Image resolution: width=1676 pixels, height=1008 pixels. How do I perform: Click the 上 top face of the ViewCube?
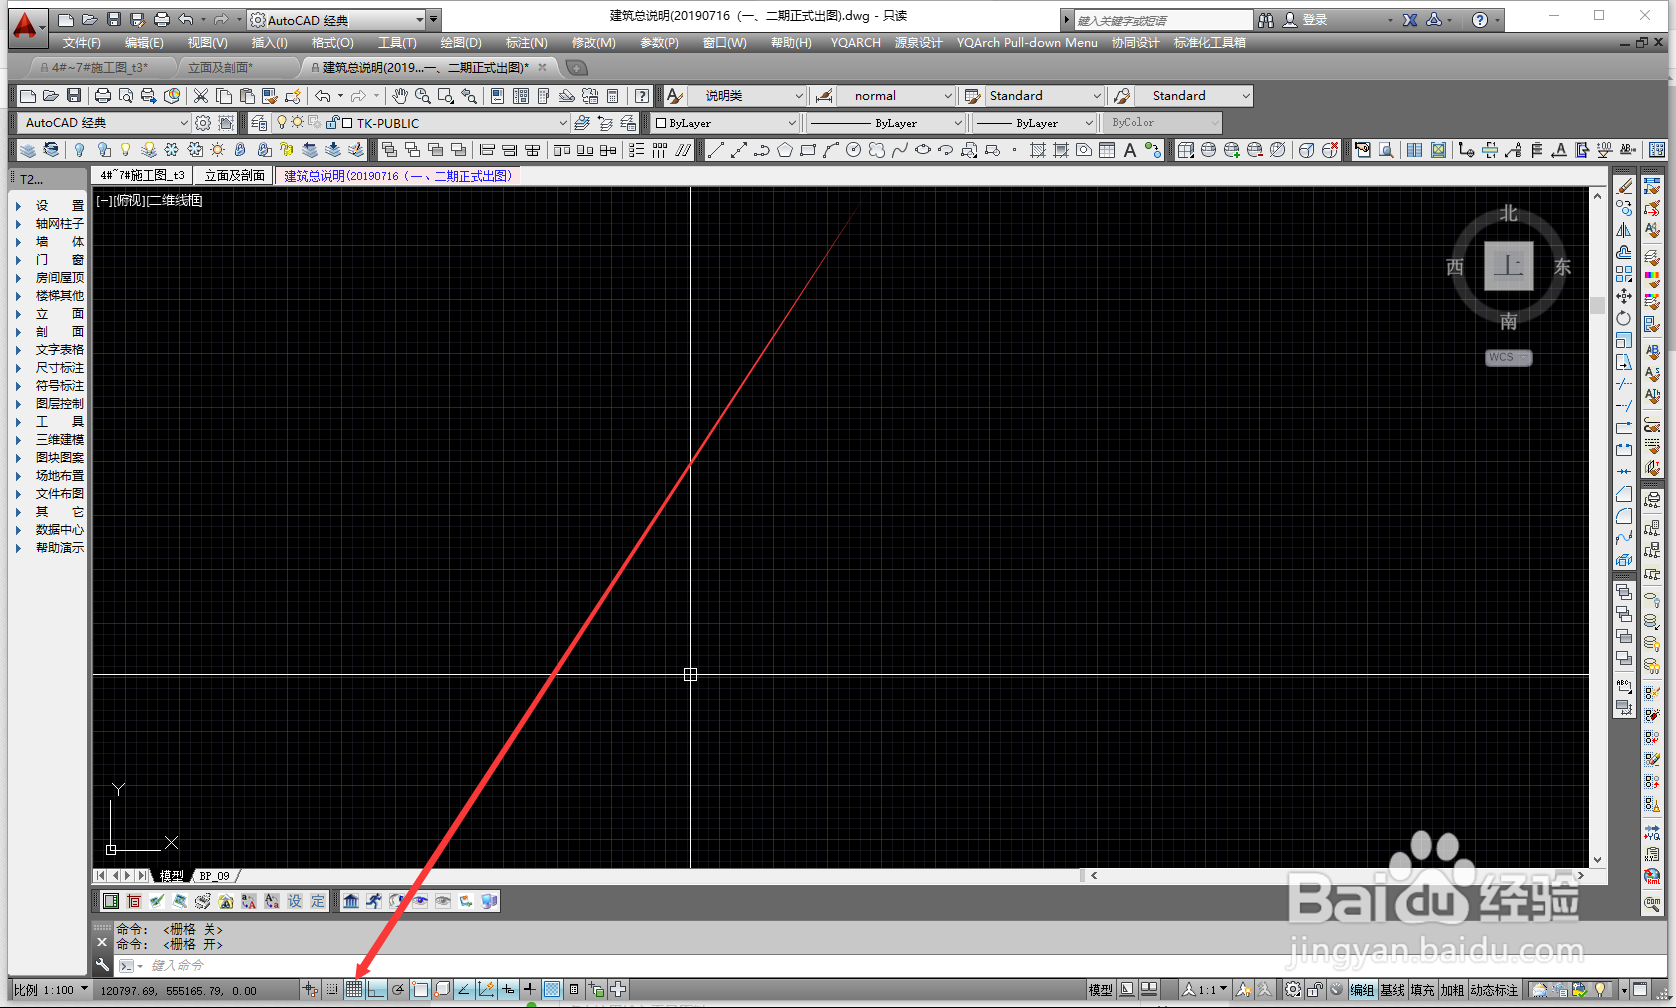tap(1508, 266)
